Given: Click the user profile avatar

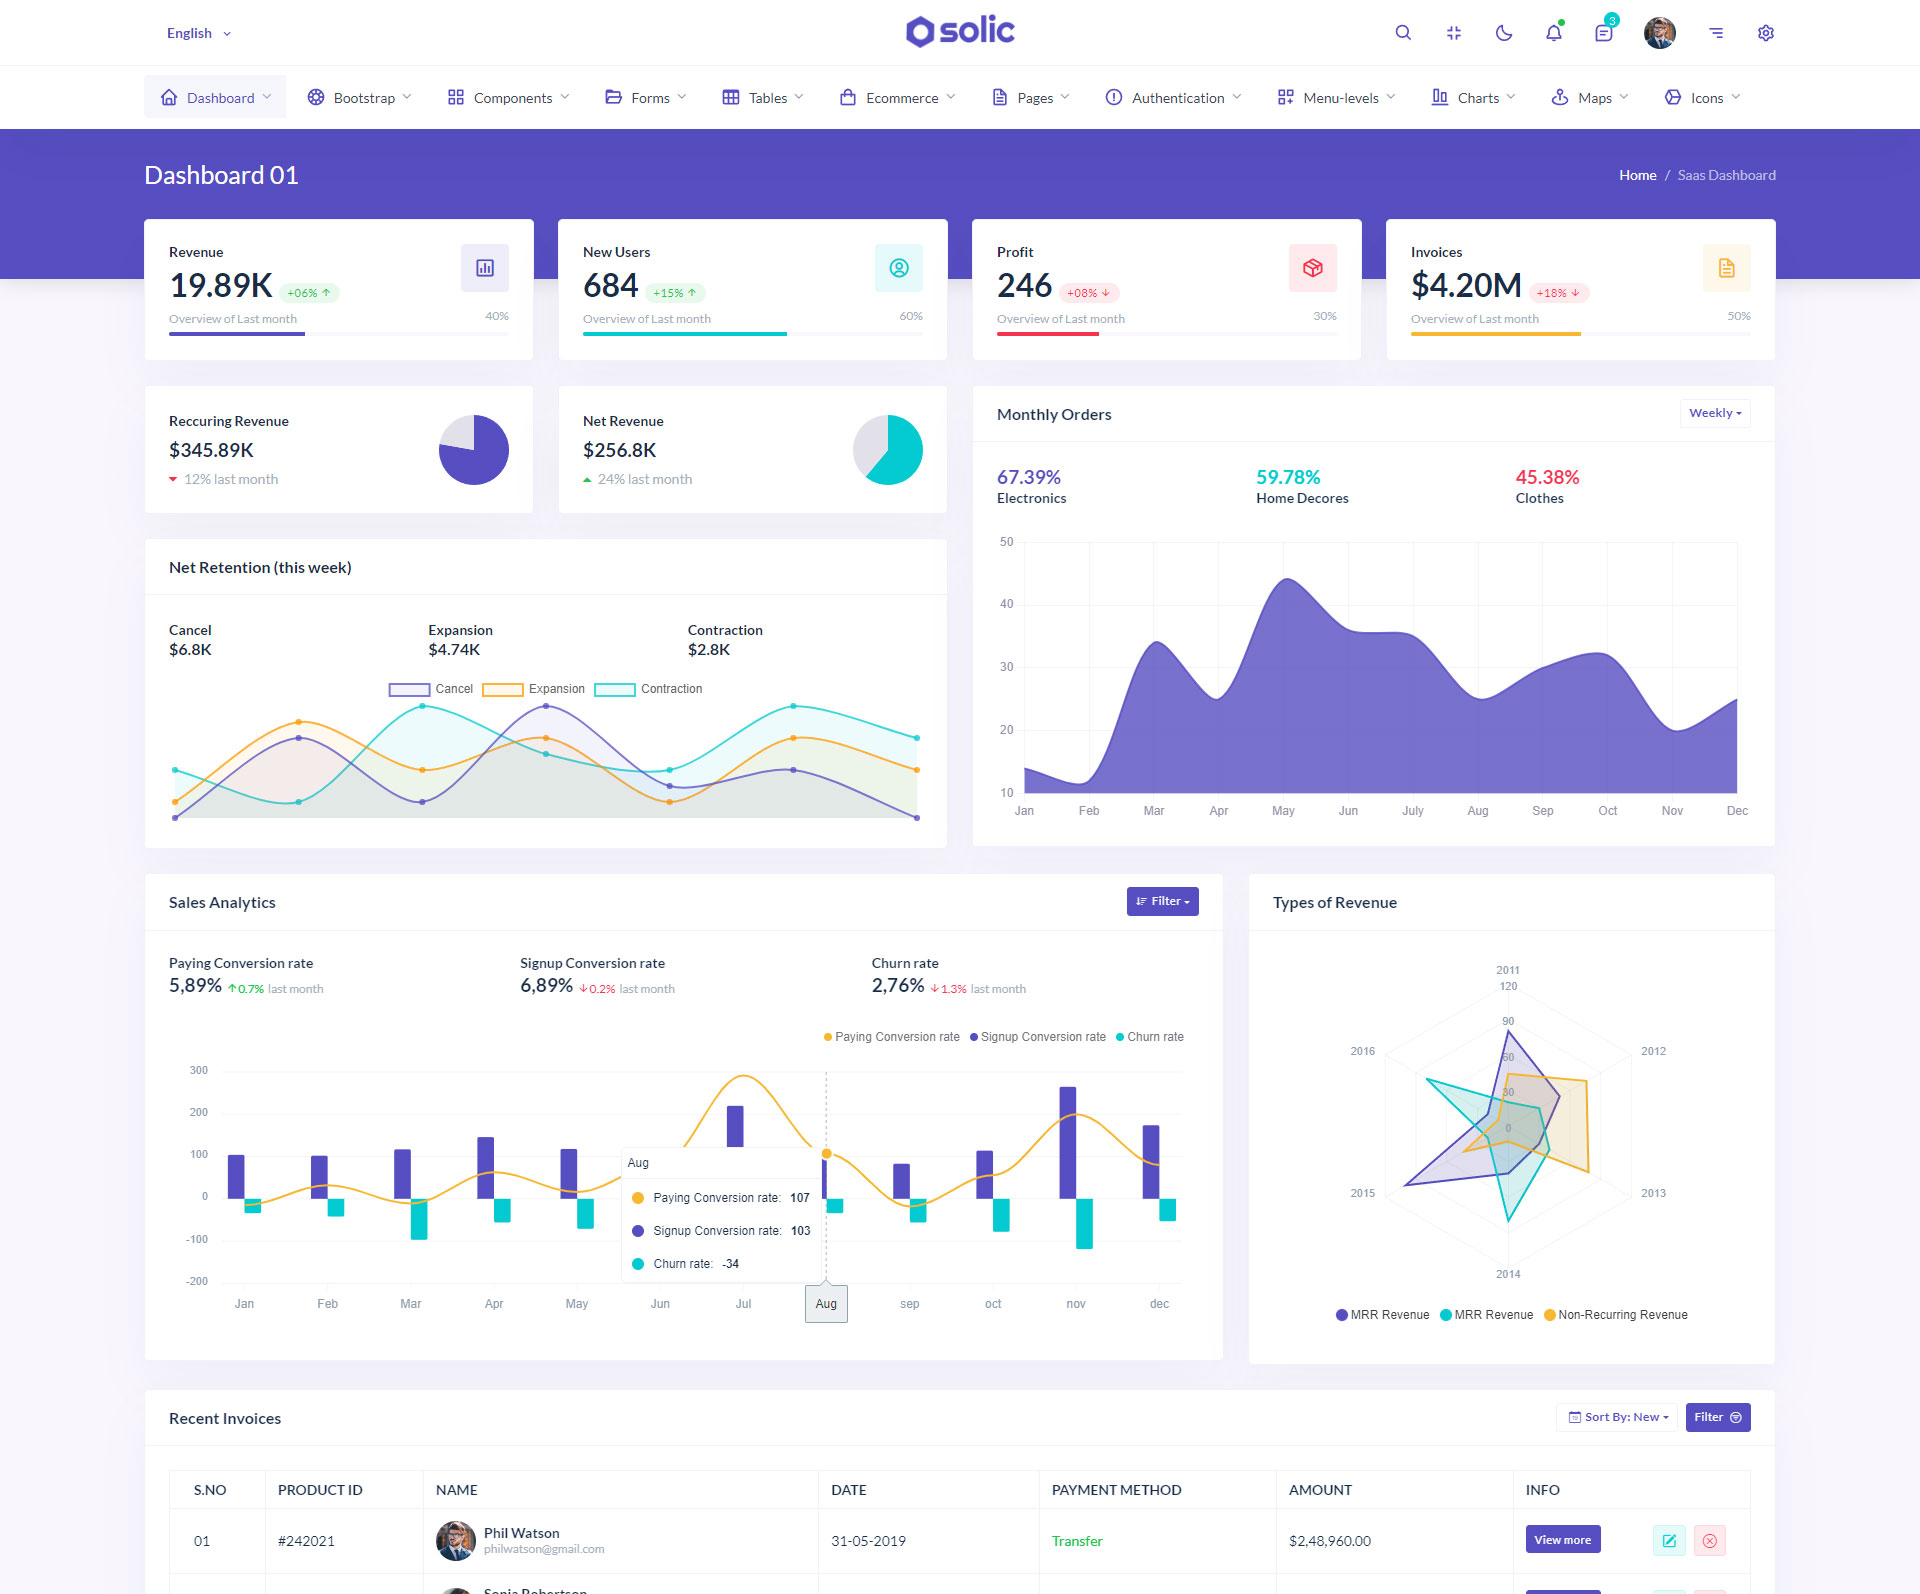Looking at the screenshot, I should click(1660, 33).
